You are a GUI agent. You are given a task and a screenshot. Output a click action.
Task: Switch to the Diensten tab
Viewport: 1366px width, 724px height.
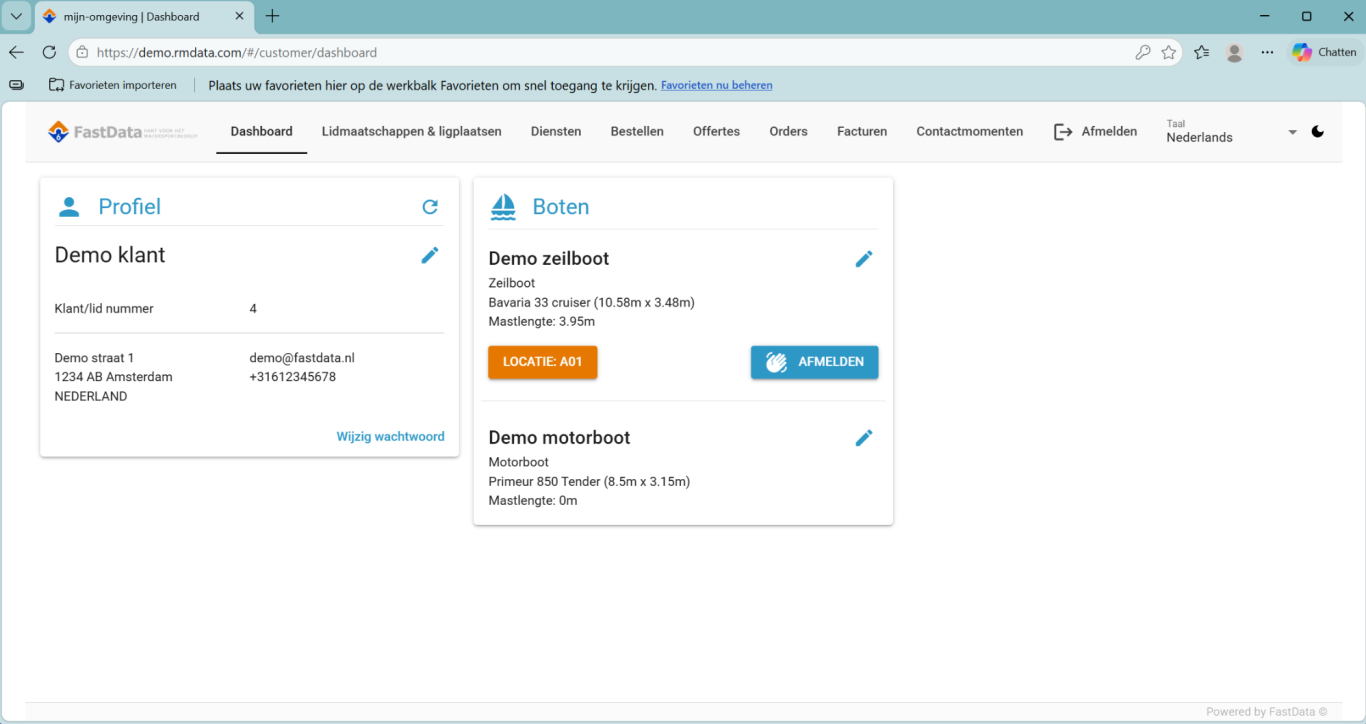(556, 131)
